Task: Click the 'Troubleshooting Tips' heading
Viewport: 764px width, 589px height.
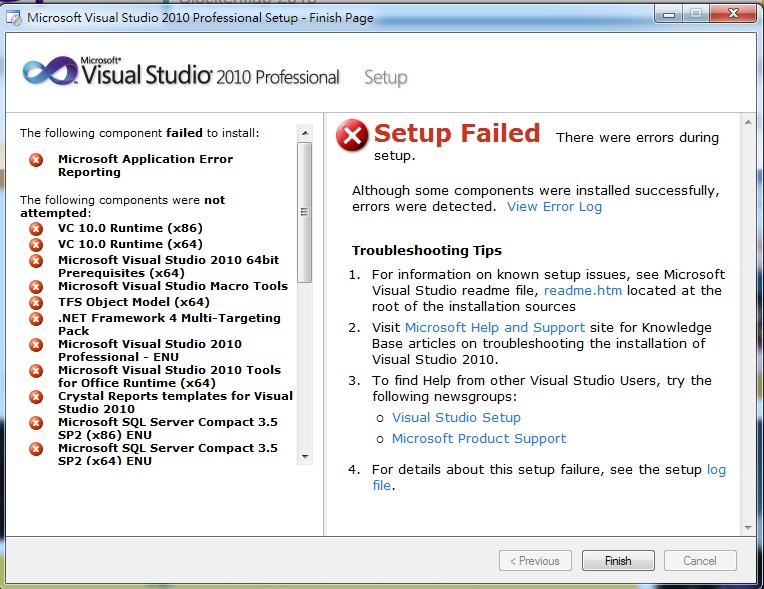Action: click(427, 250)
